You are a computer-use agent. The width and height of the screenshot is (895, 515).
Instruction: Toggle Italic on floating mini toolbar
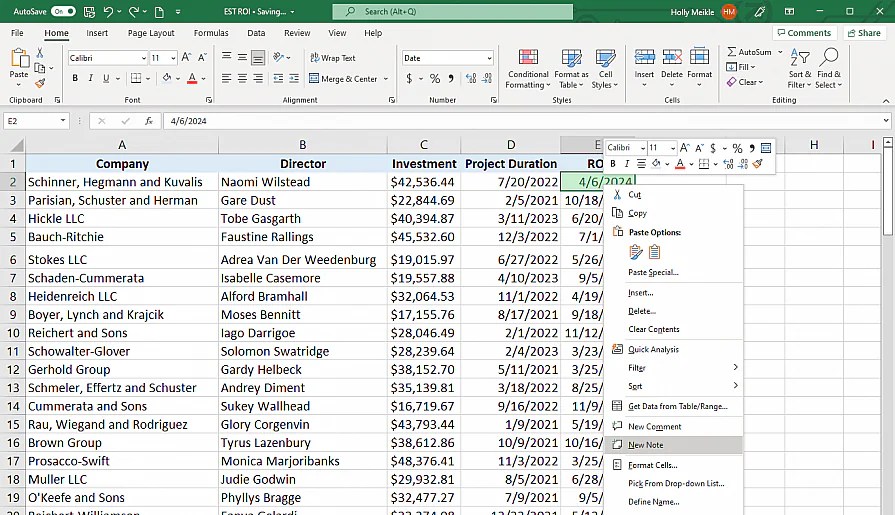coord(627,164)
